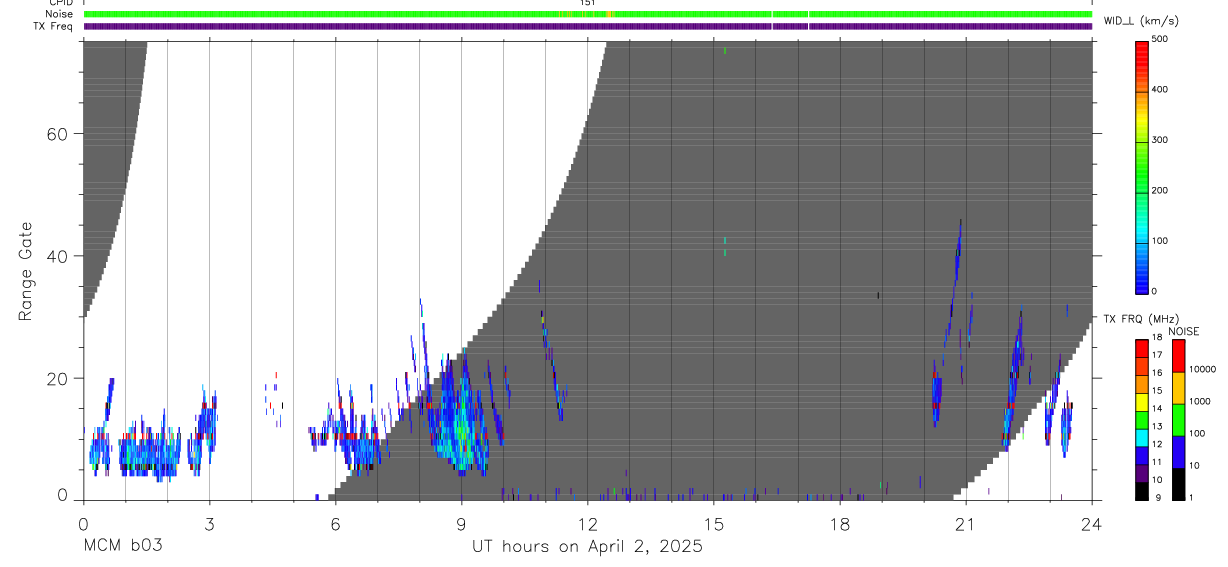Viewport: 1228px width, 567px height.
Task: Click y-axis tick label '40'
Action: 58,256
